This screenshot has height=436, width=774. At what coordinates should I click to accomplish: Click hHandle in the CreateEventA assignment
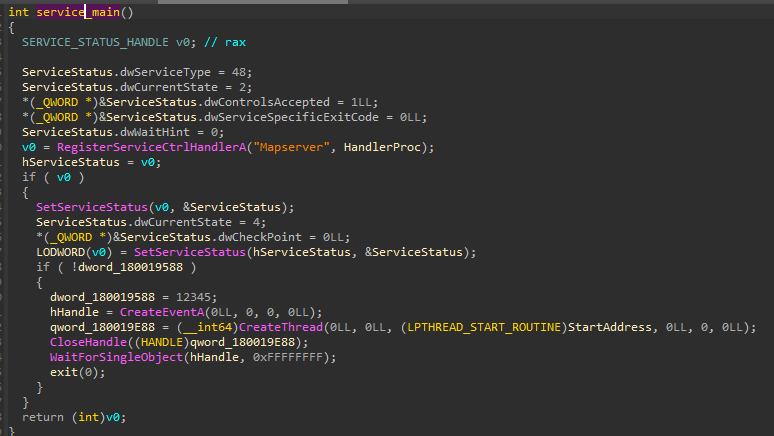click(75, 312)
